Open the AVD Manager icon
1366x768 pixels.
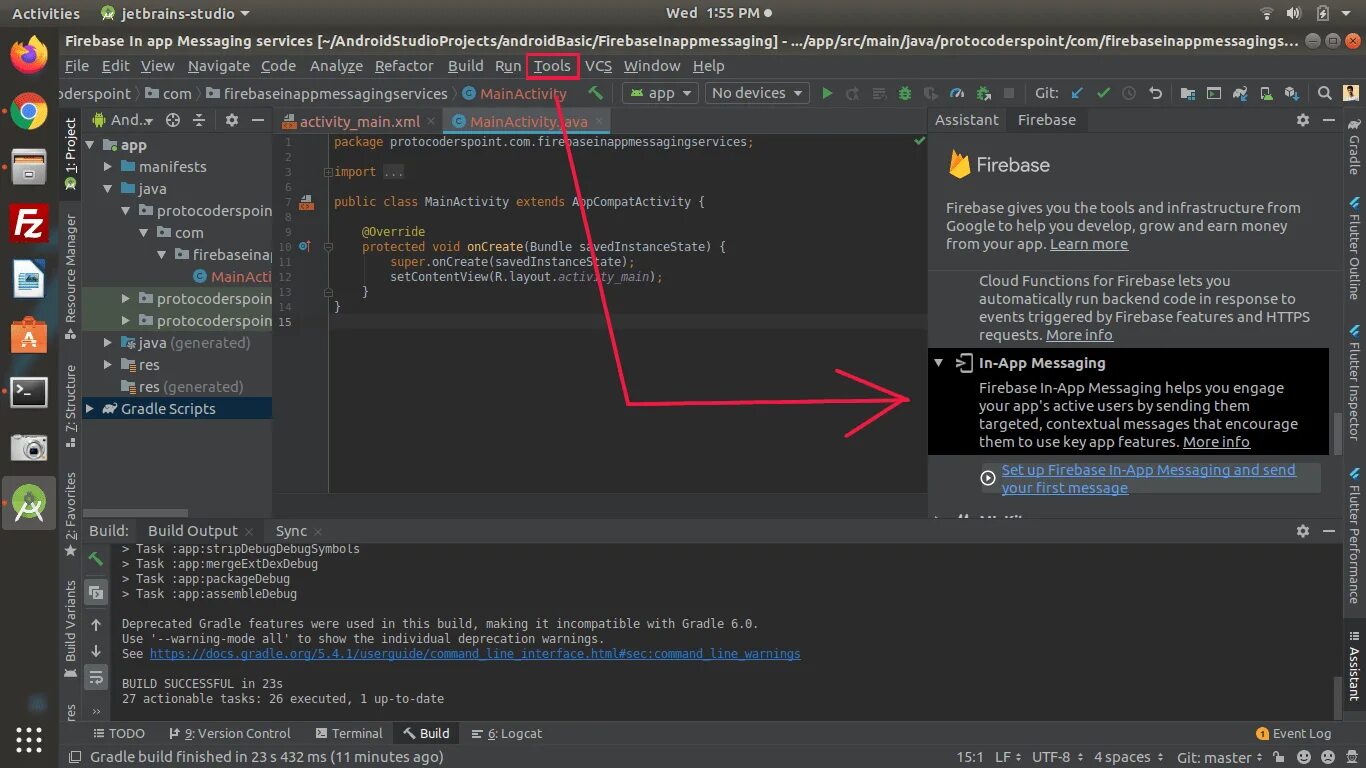click(1266, 93)
